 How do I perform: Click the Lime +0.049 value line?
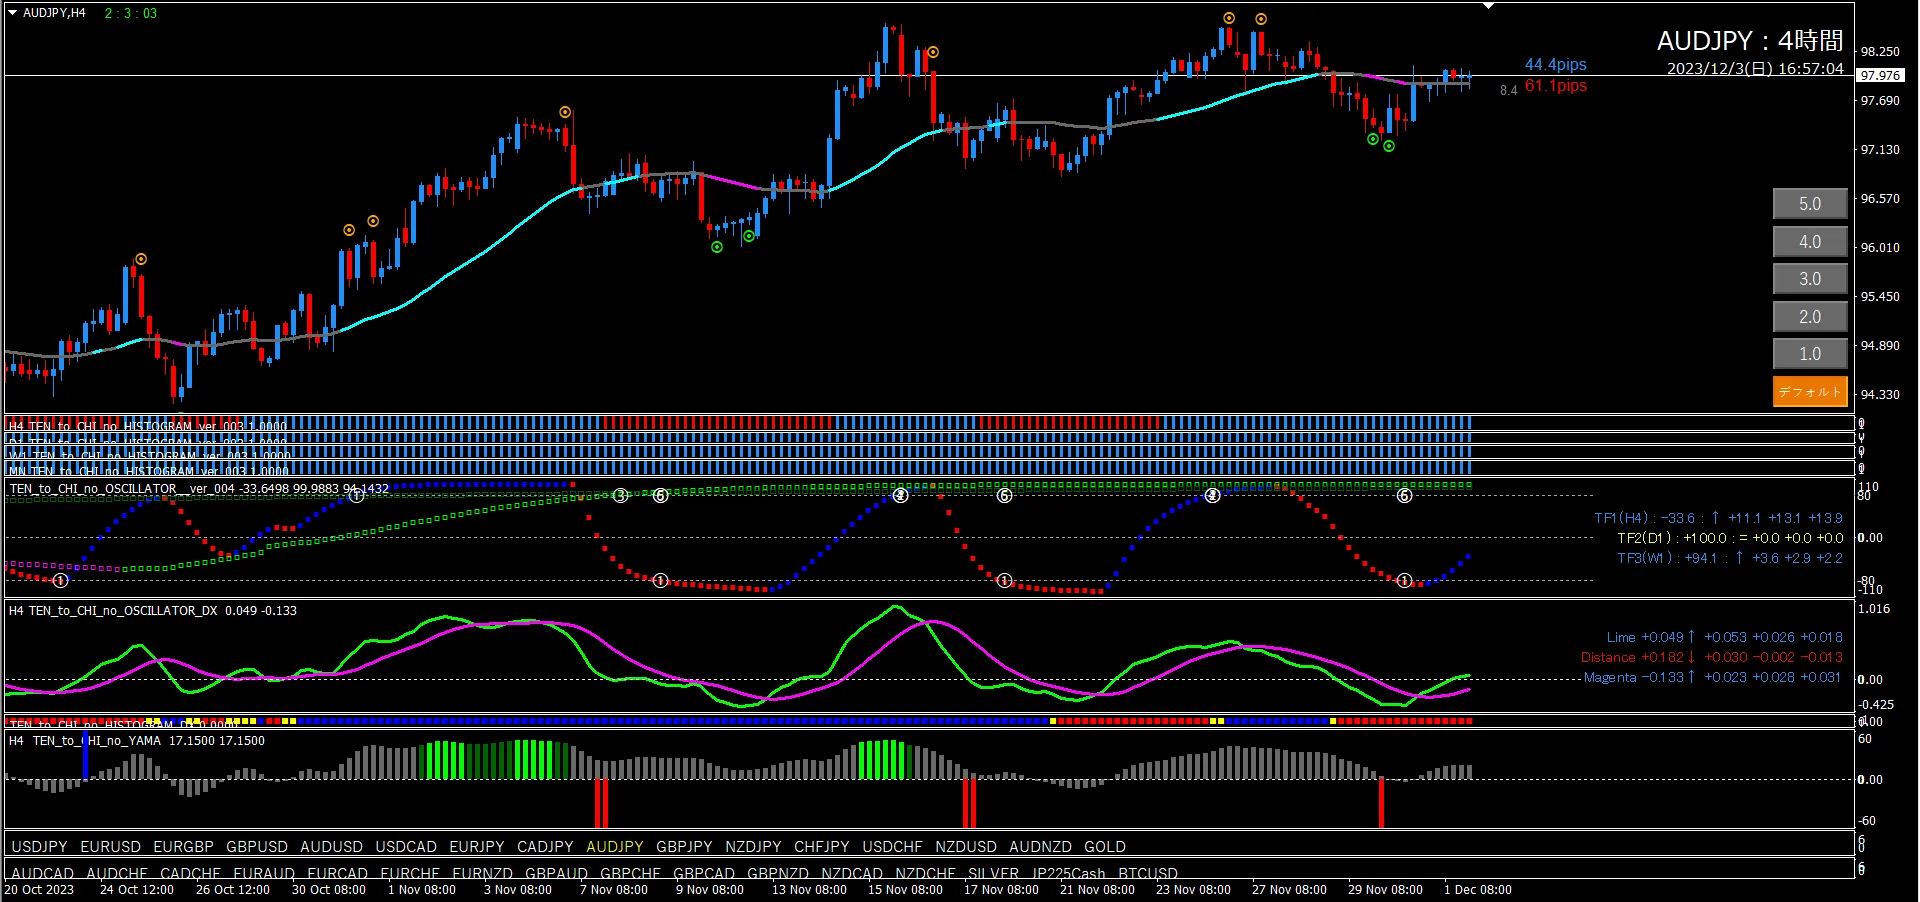(1724, 637)
